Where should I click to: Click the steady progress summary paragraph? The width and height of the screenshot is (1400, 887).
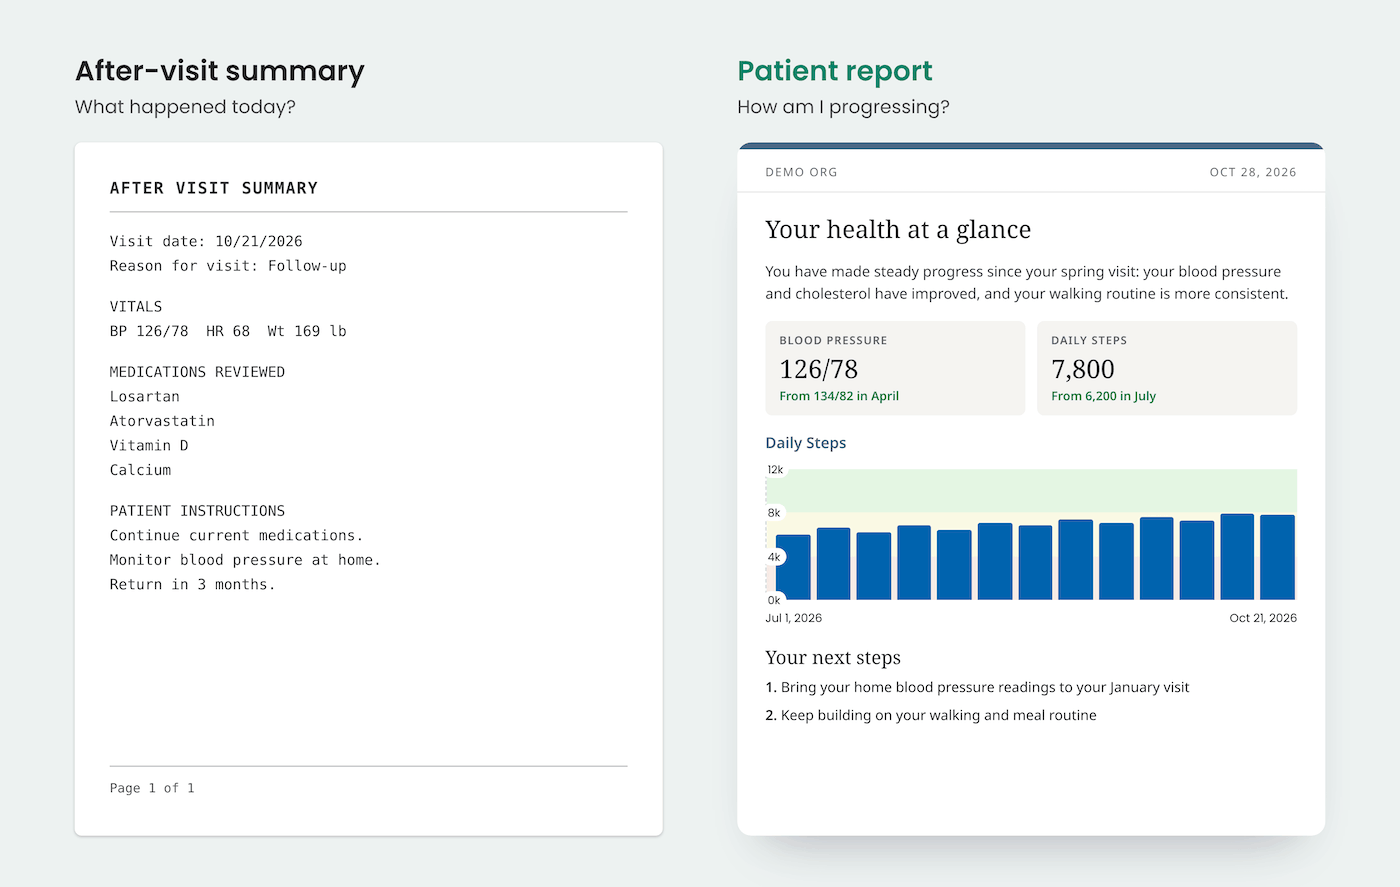tap(1027, 282)
